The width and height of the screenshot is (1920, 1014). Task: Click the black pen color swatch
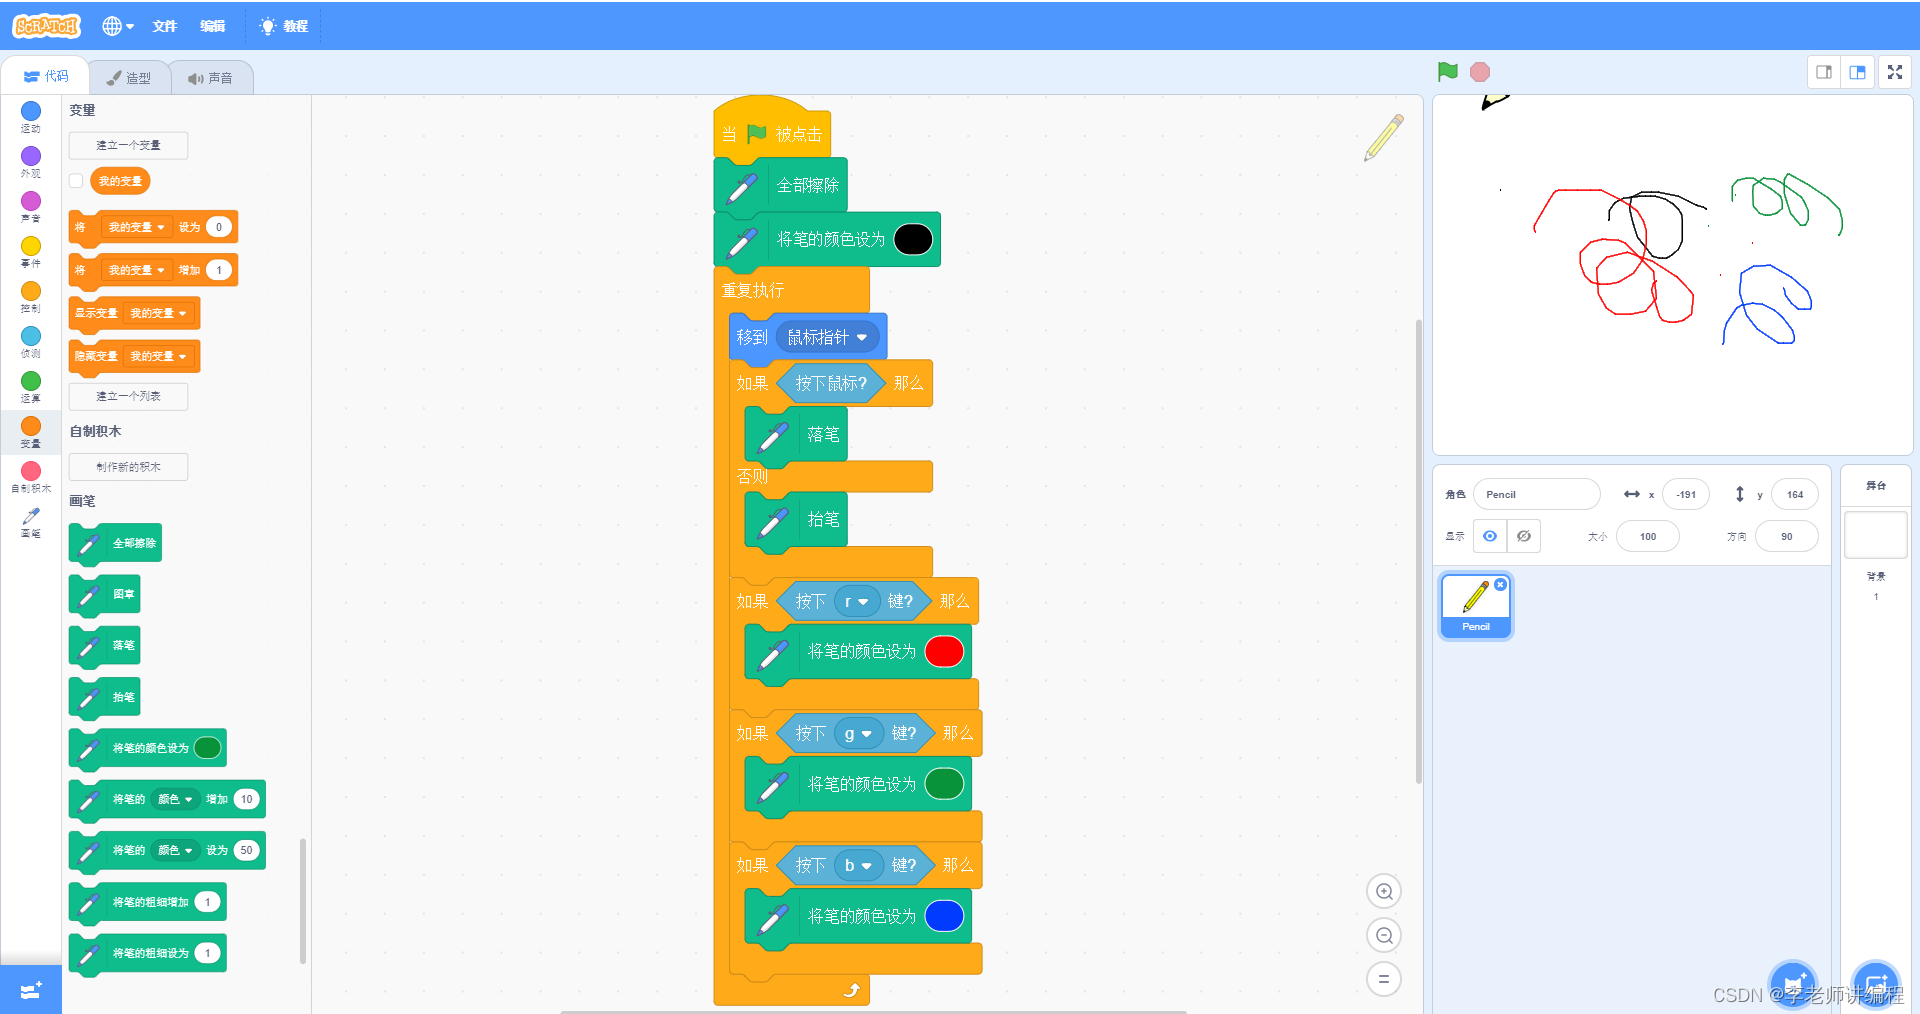[x=913, y=239]
